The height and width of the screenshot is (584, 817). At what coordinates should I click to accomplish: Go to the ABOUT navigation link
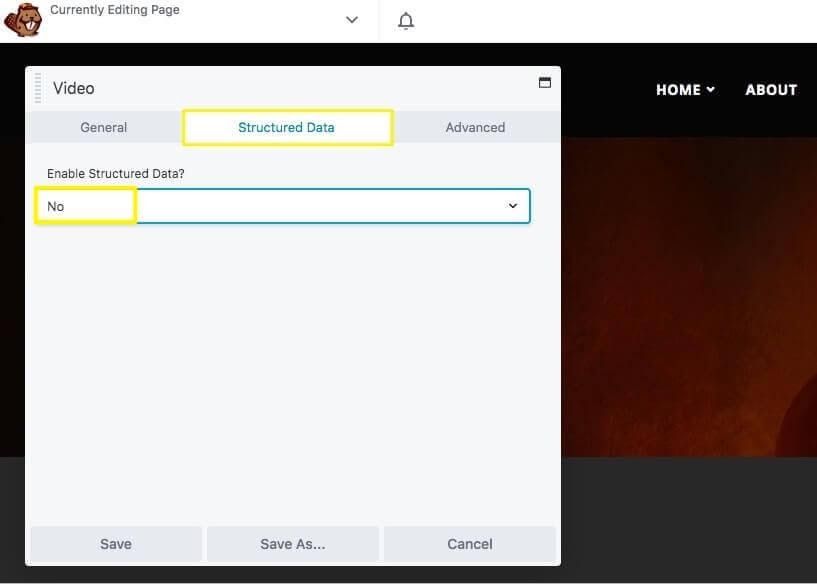coord(771,90)
